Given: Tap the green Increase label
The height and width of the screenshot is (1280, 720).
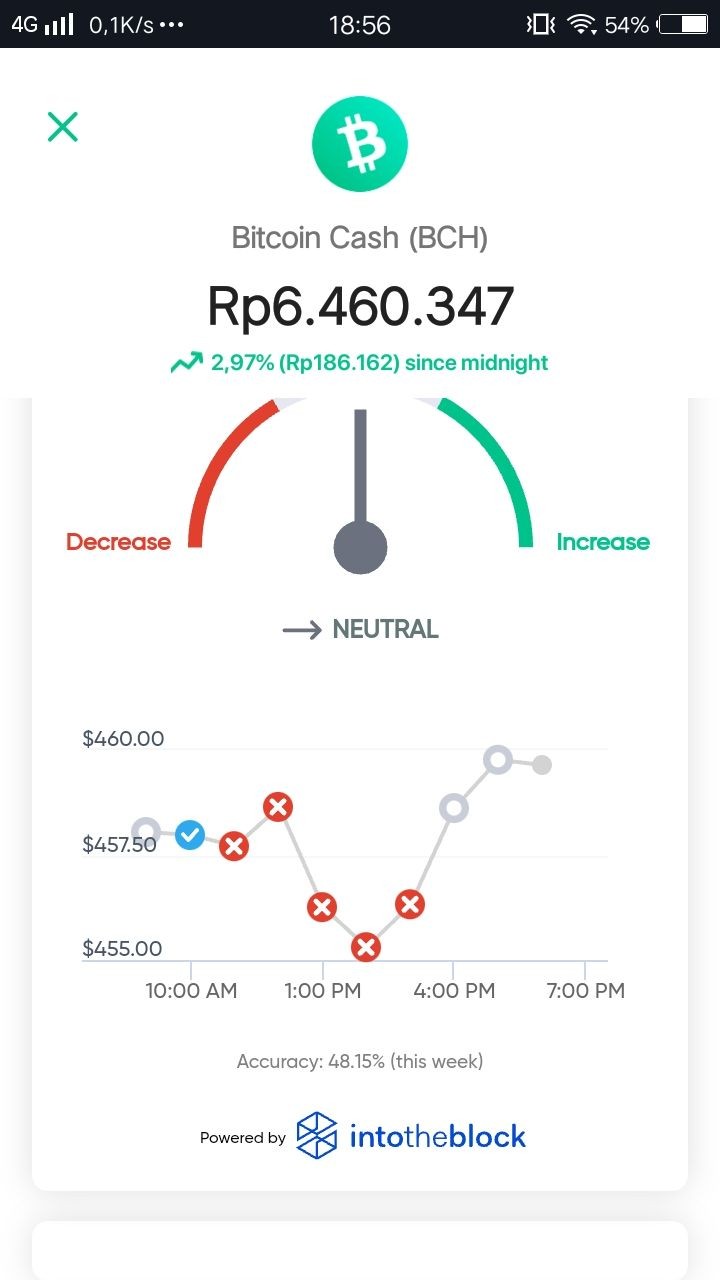Looking at the screenshot, I should pyautogui.click(x=603, y=542).
